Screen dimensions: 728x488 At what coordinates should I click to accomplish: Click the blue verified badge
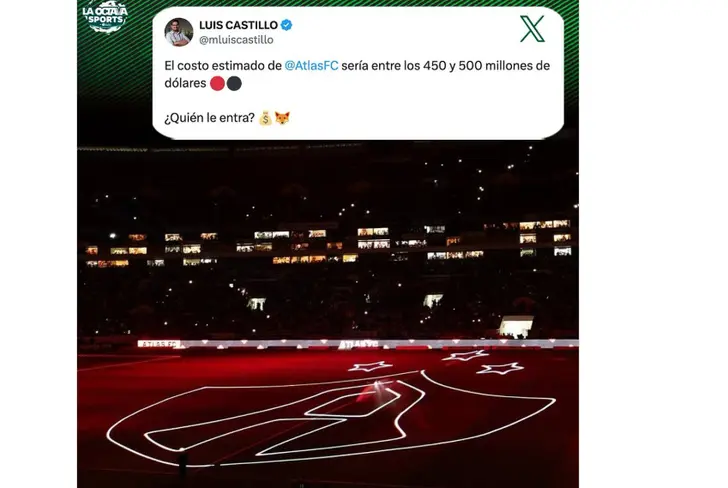point(286,25)
